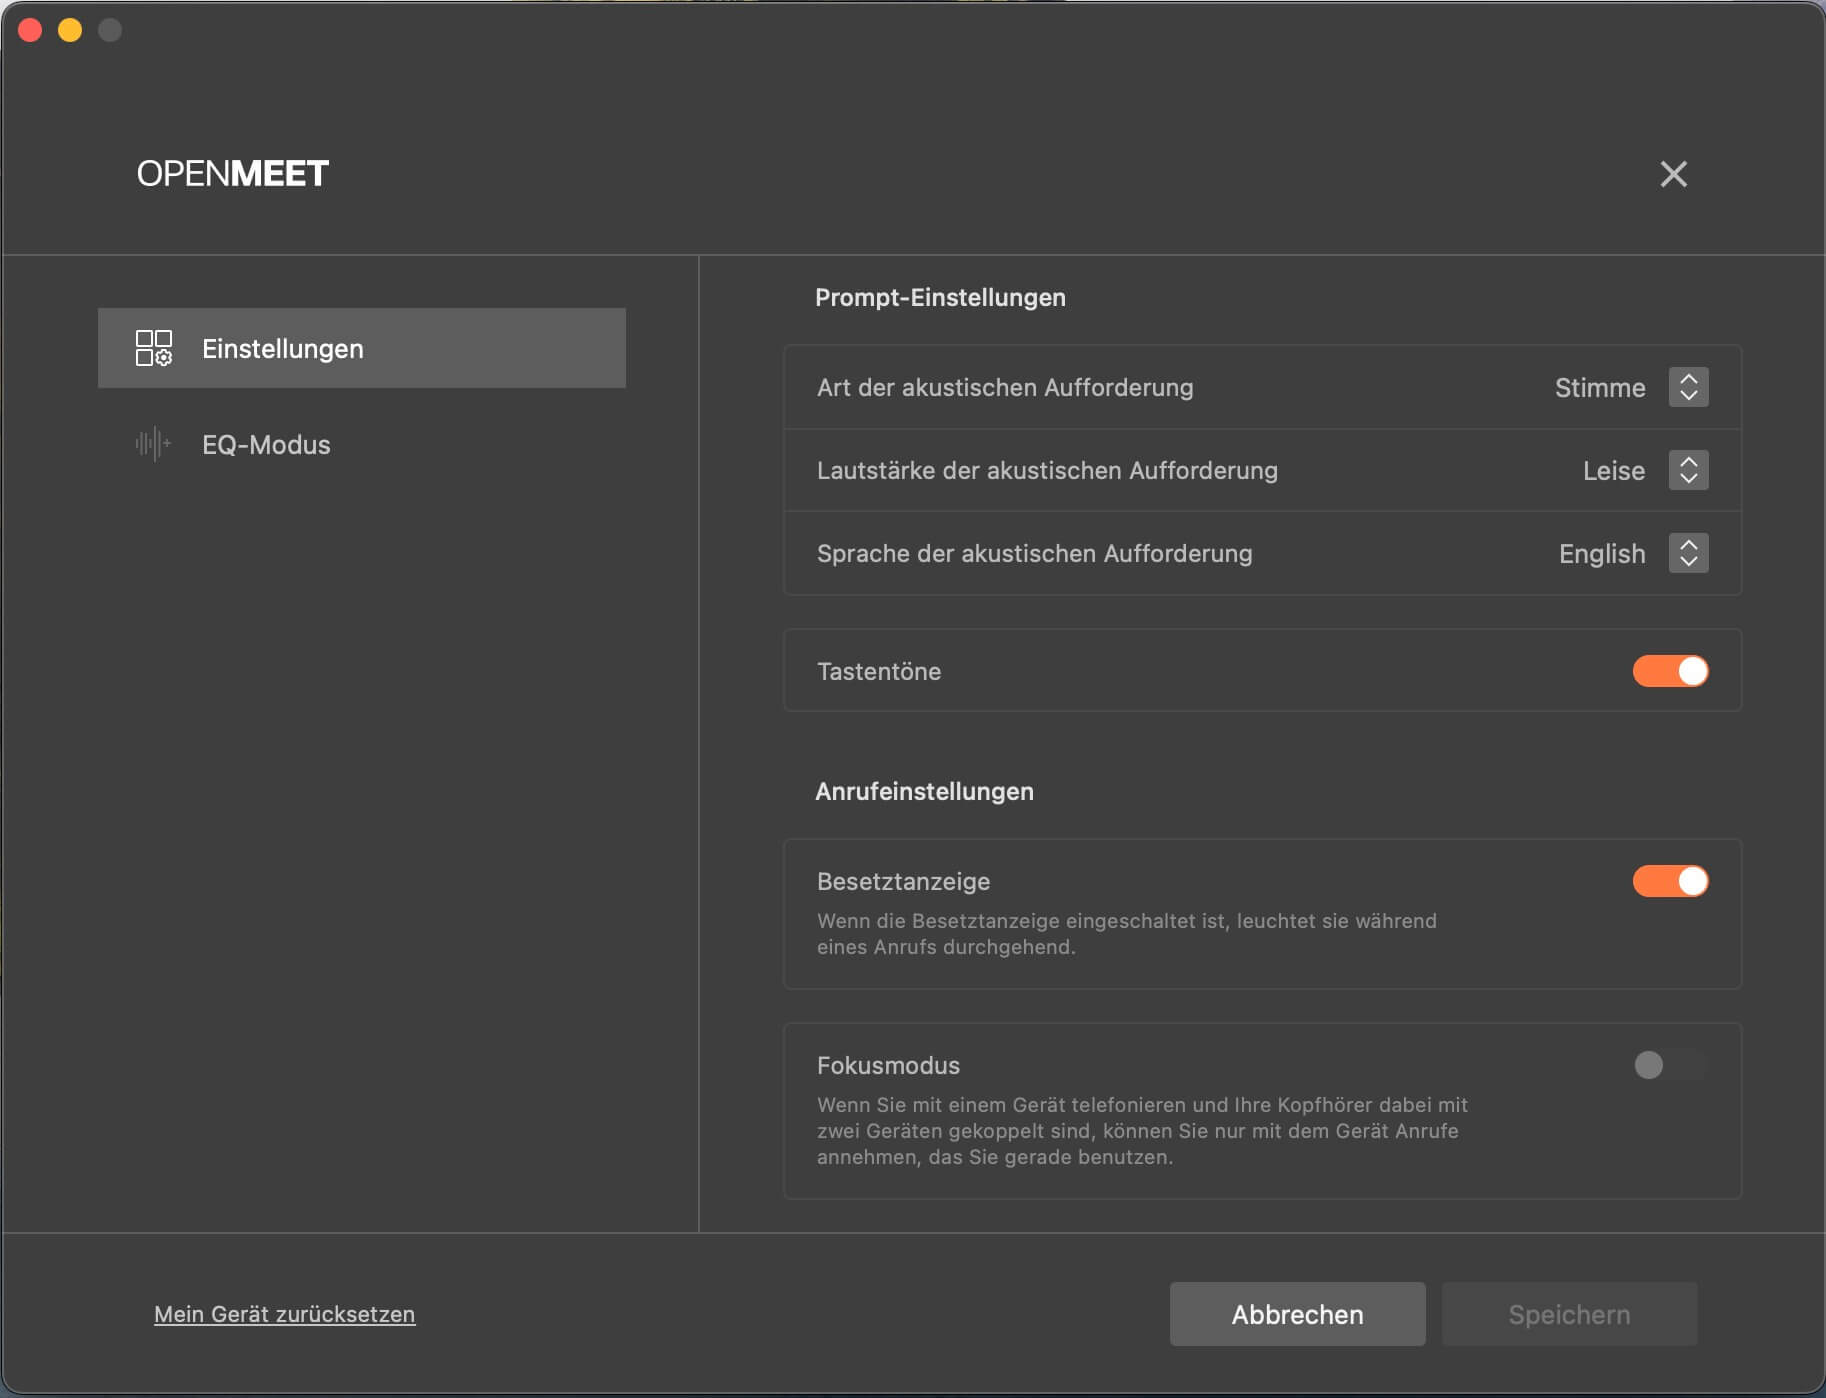1826x1398 pixels.
Task: Click the Besetztanzeige description text
Action: pyautogui.click(x=1126, y=934)
